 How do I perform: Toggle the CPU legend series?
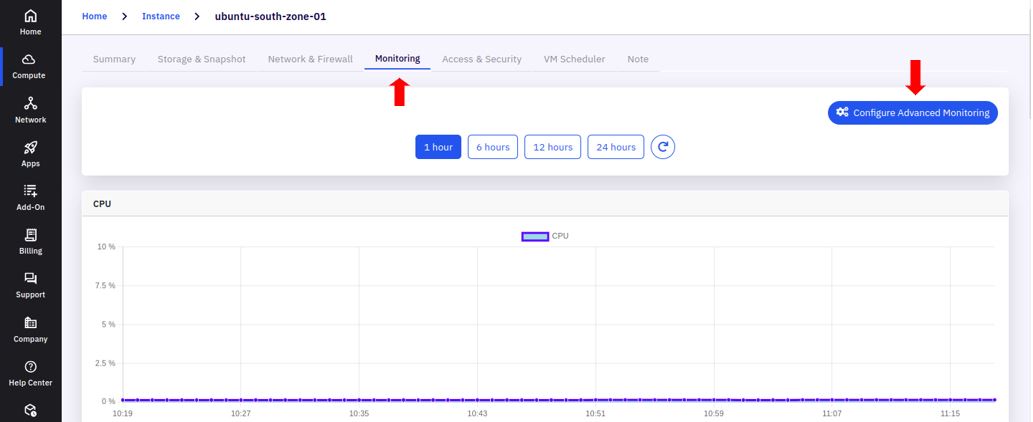(x=545, y=236)
